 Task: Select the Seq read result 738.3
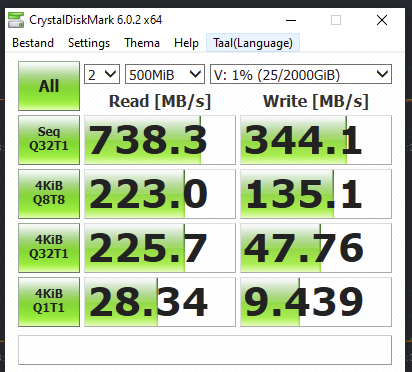pyautogui.click(x=160, y=140)
